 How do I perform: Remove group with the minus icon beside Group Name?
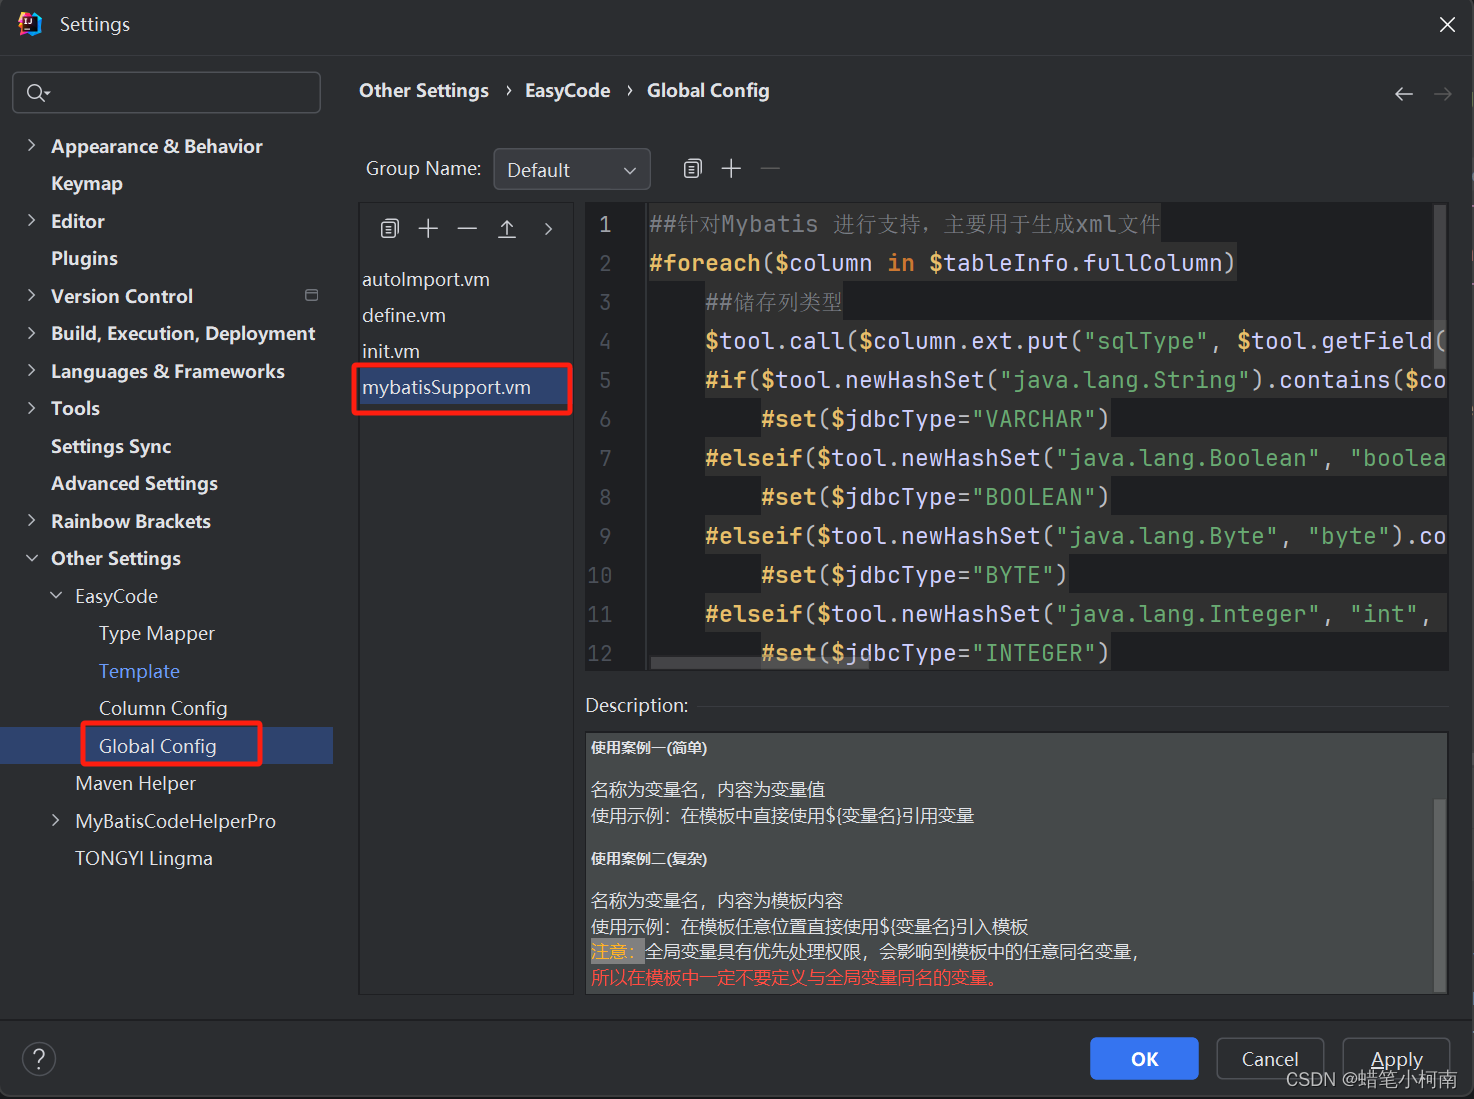[x=770, y=168]
